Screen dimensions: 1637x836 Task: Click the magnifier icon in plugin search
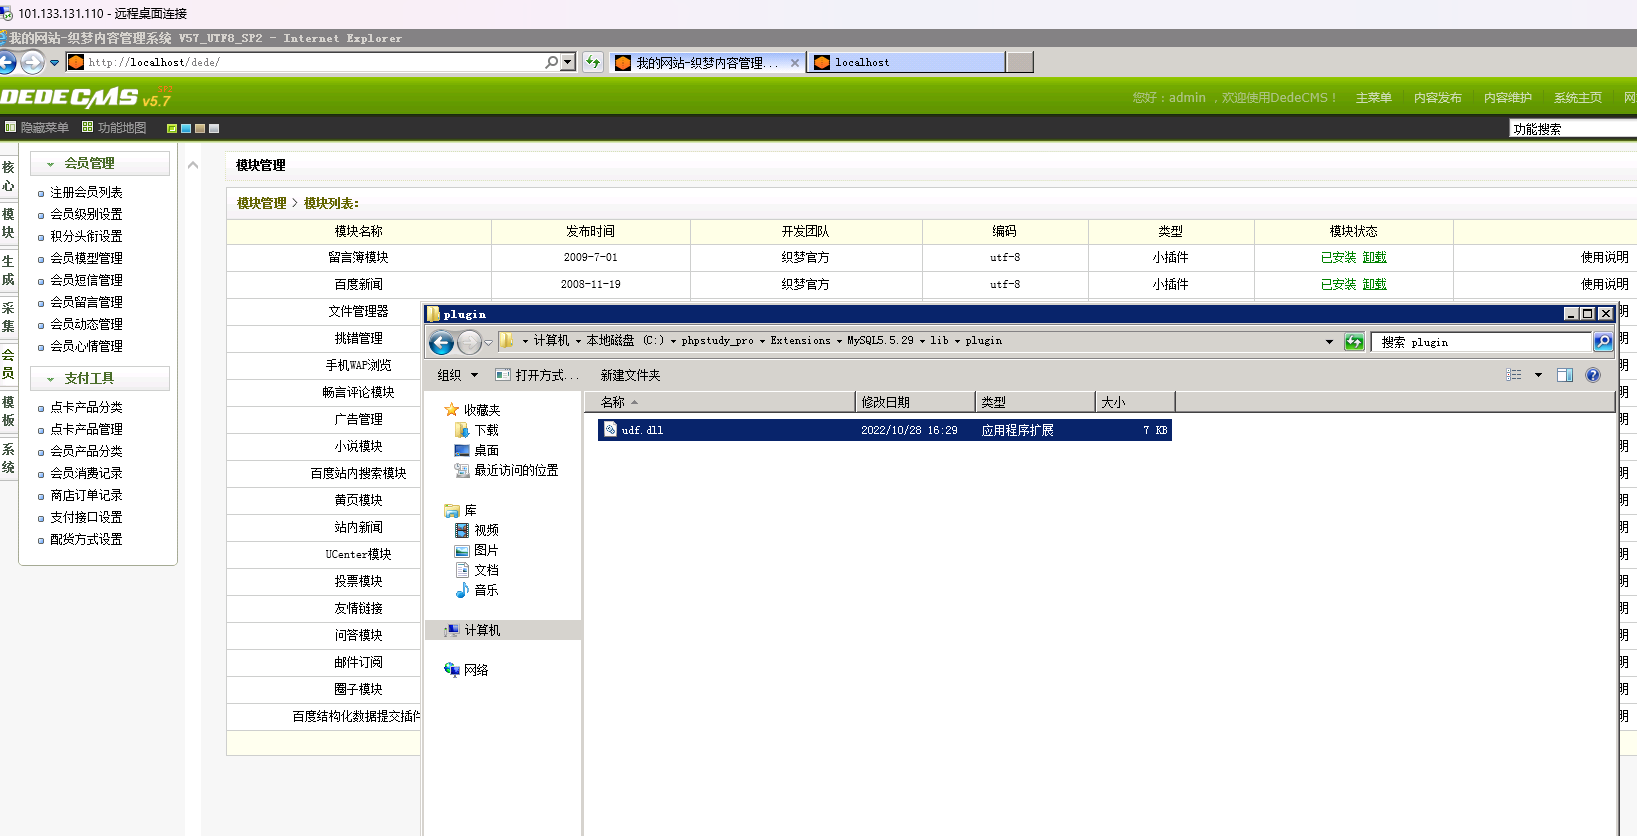(1602, 342)
